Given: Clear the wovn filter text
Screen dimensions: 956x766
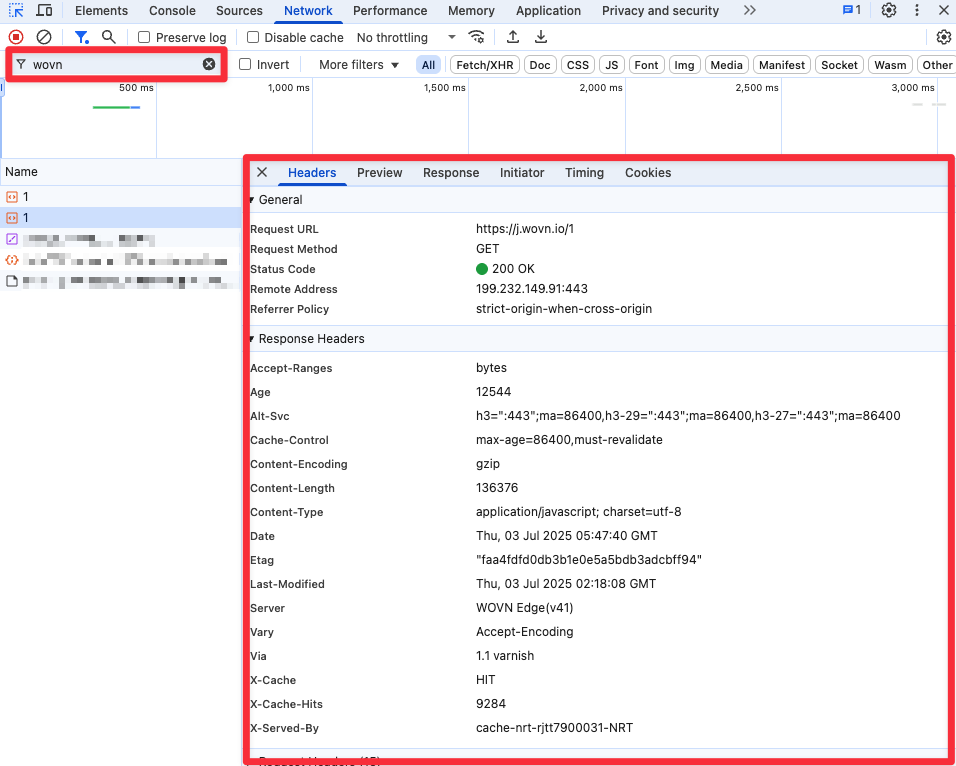Looking at the screenshot, I should [209, 64].
